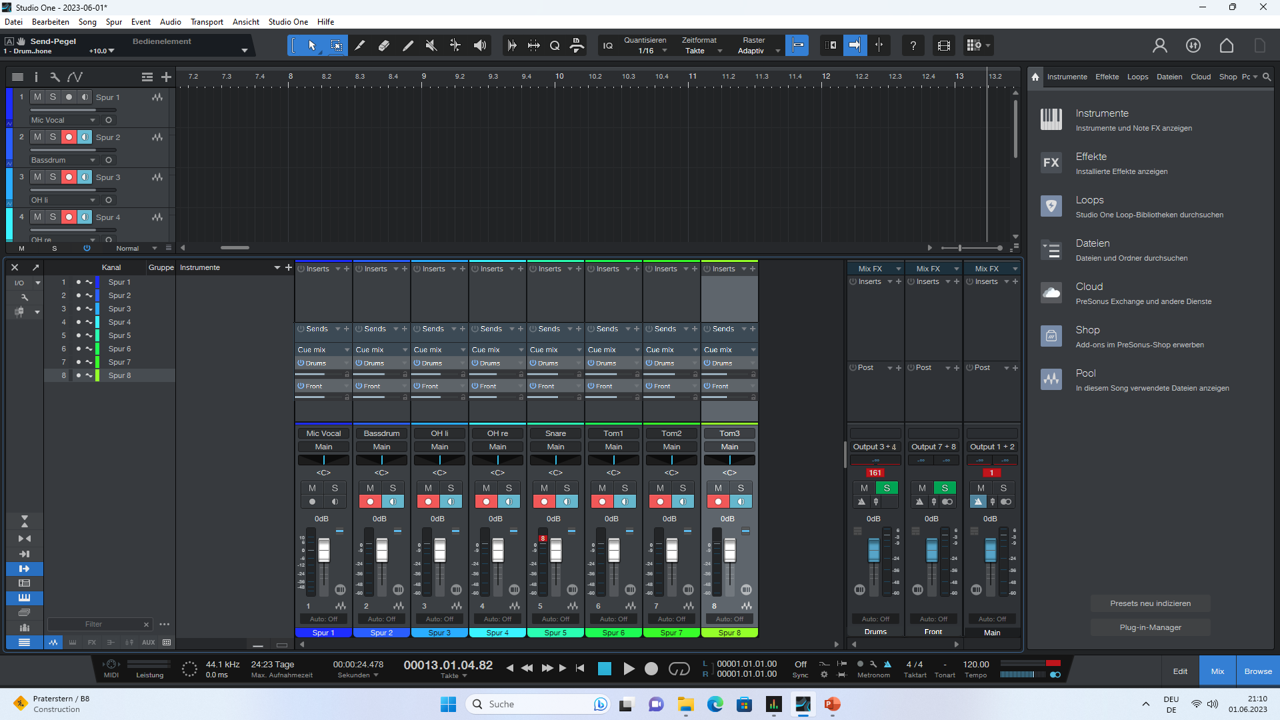Select the Eraser tool
Viewport: 1280px width, 720px height.
click(x=384, y=45)
